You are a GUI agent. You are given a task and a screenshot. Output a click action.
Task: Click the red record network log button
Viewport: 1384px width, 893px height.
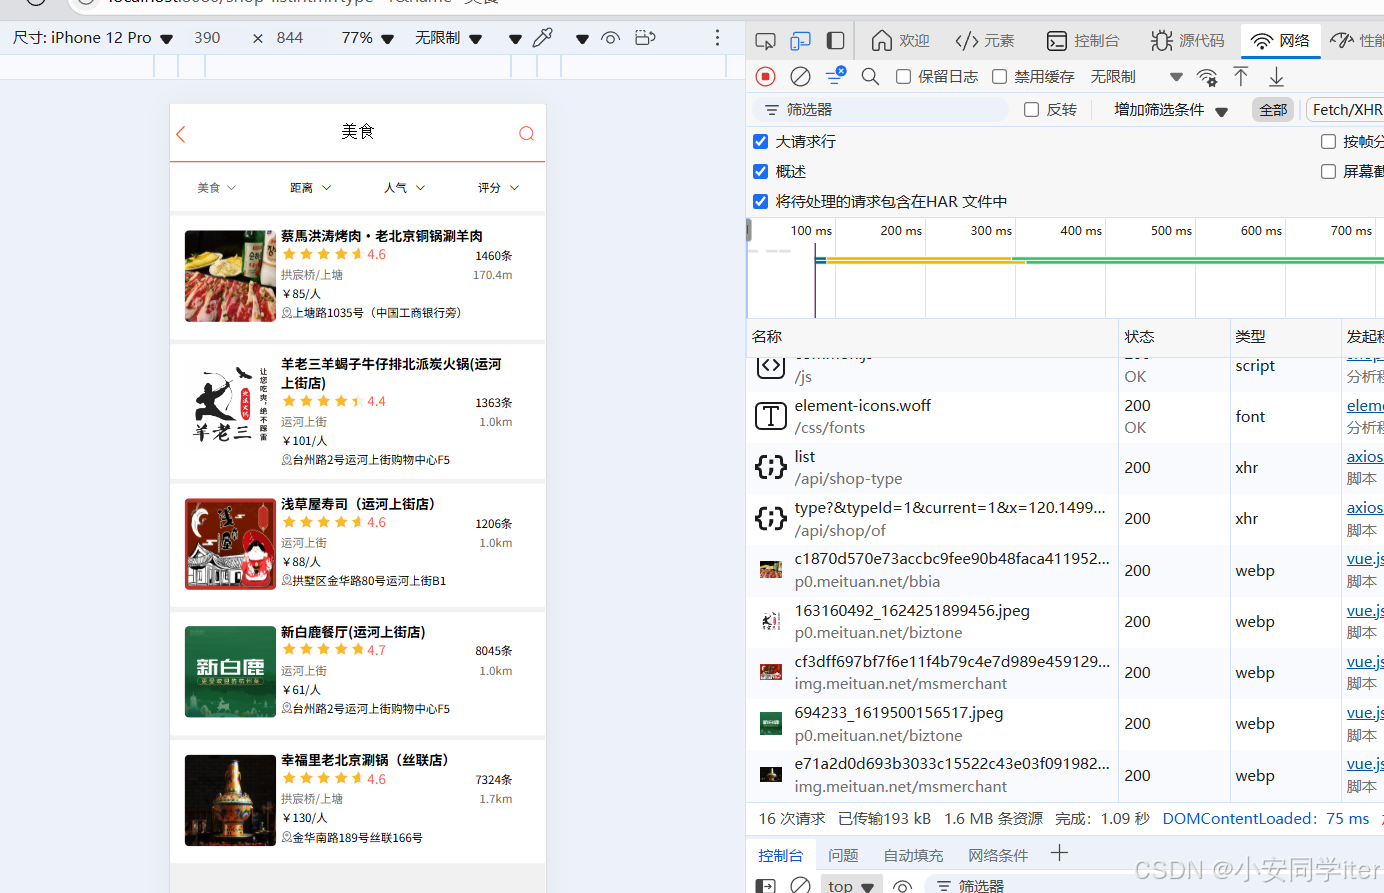tap(766, 76)
